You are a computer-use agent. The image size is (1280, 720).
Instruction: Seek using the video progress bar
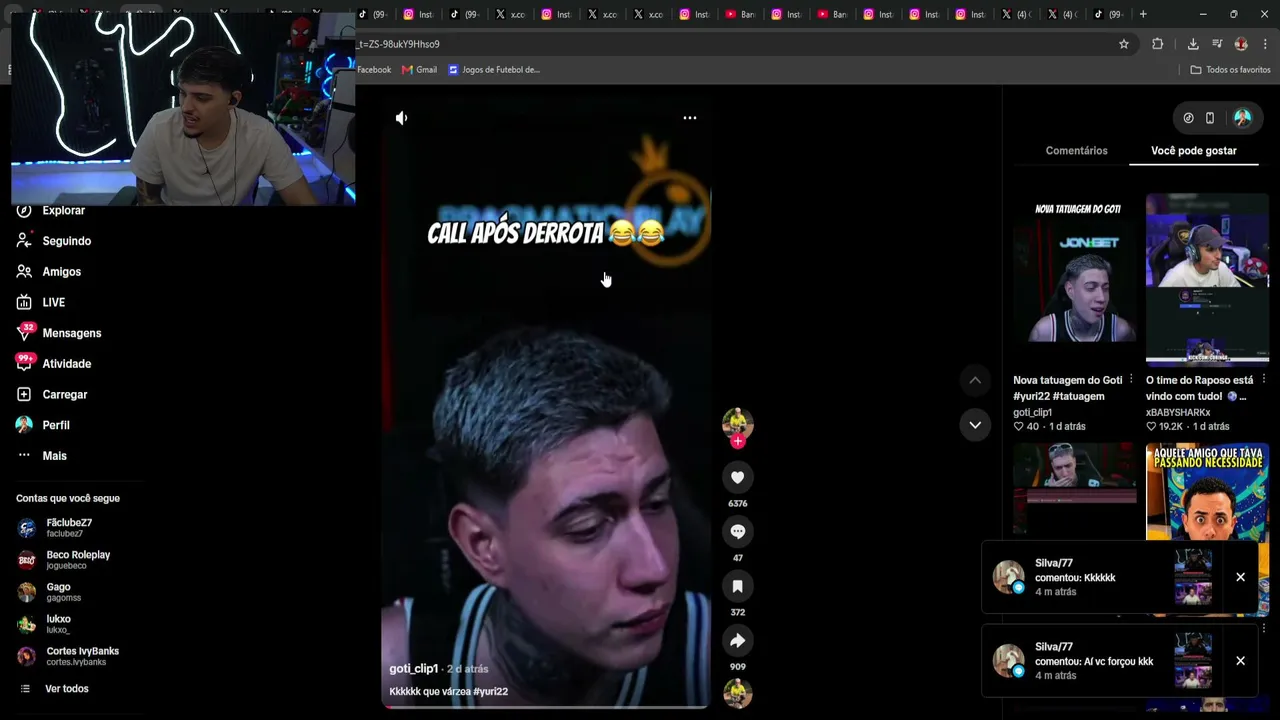(x=545, y=707)
